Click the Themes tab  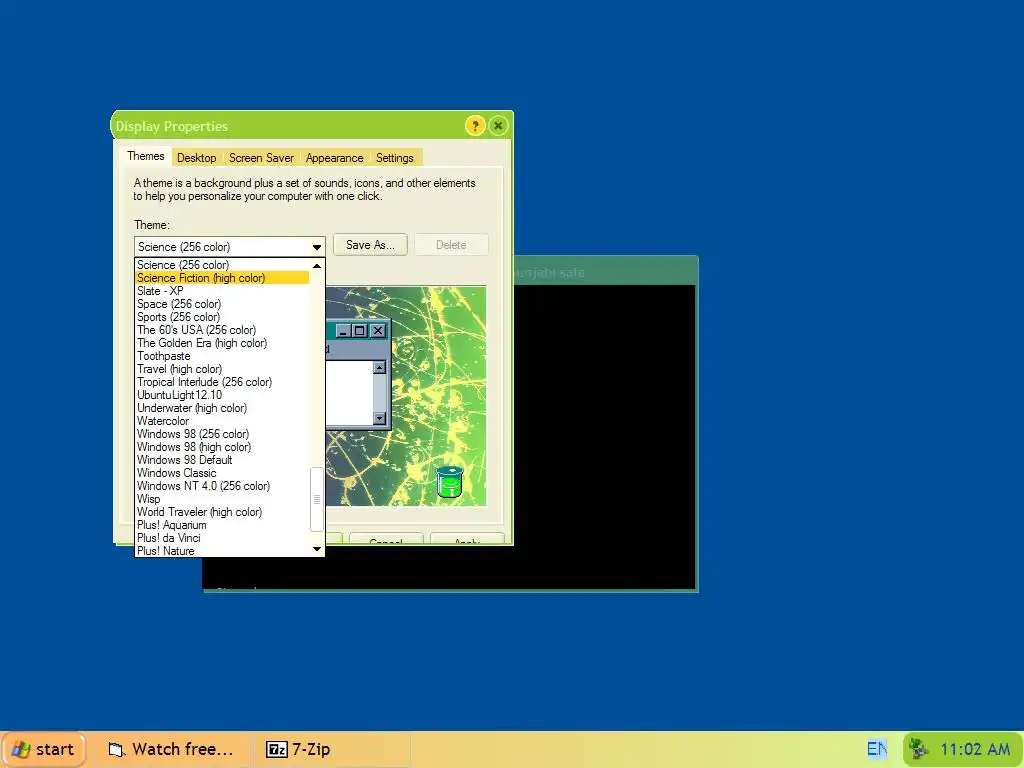(x=146, y=156)
